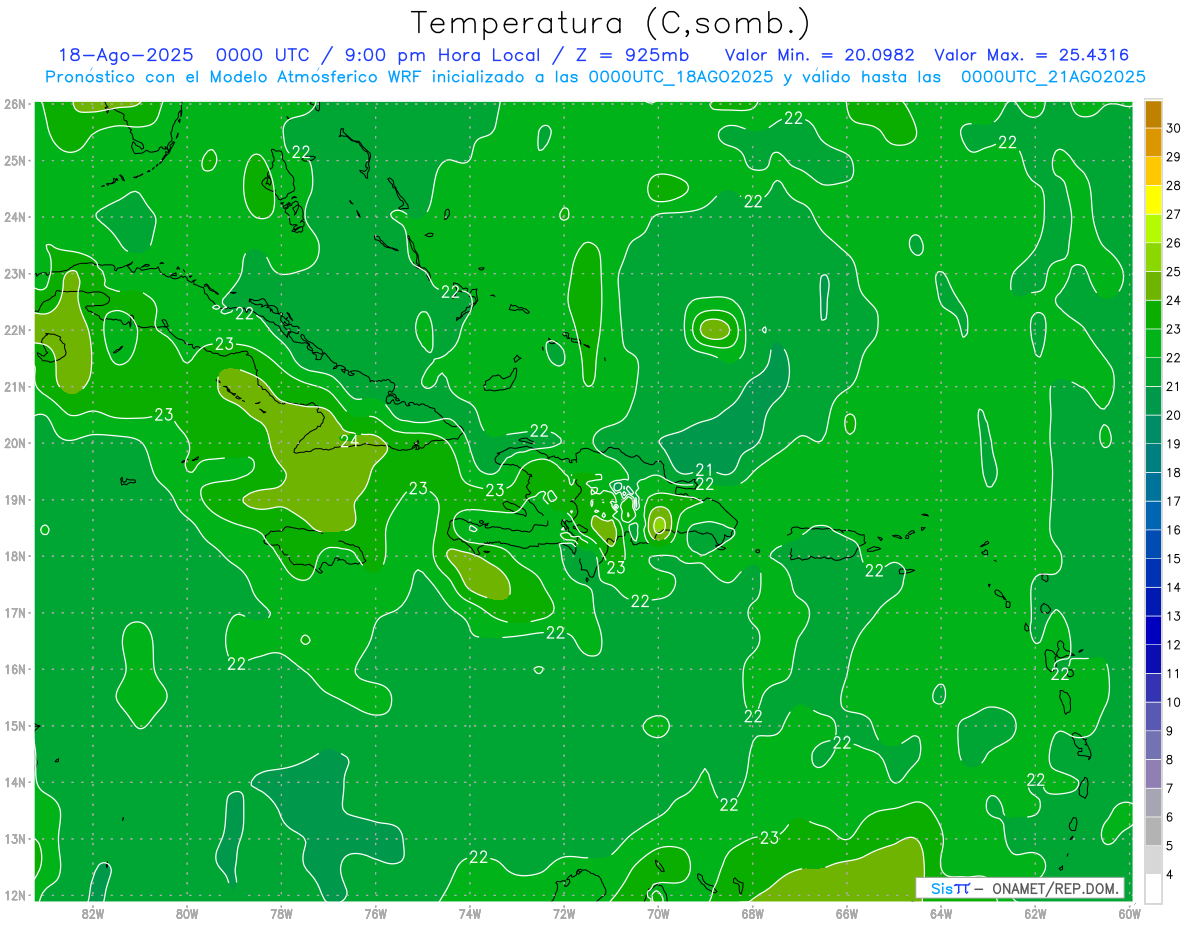Click the latitude label '24N'
The image size is (1200, 927).
pos(15,217)
